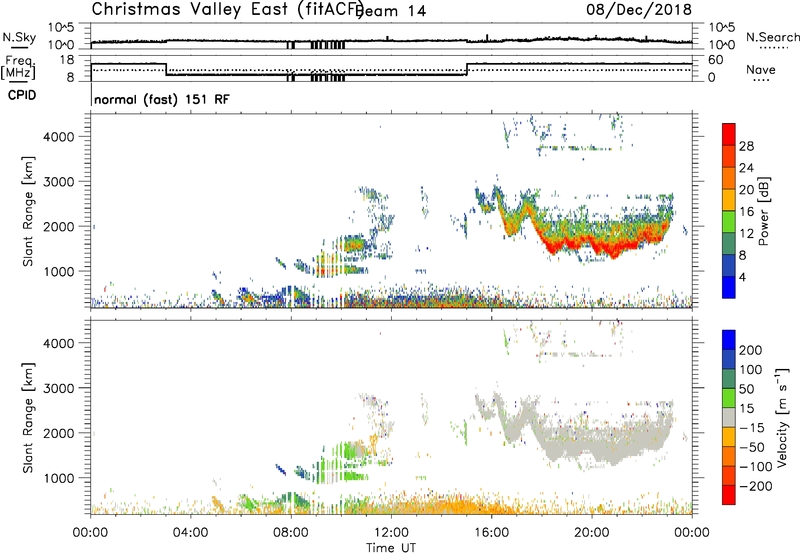The width and height of the screenshot is (800, 554).
Task: Click the "Power [dB]" colorbar label
Action: [x=764, y=211]
